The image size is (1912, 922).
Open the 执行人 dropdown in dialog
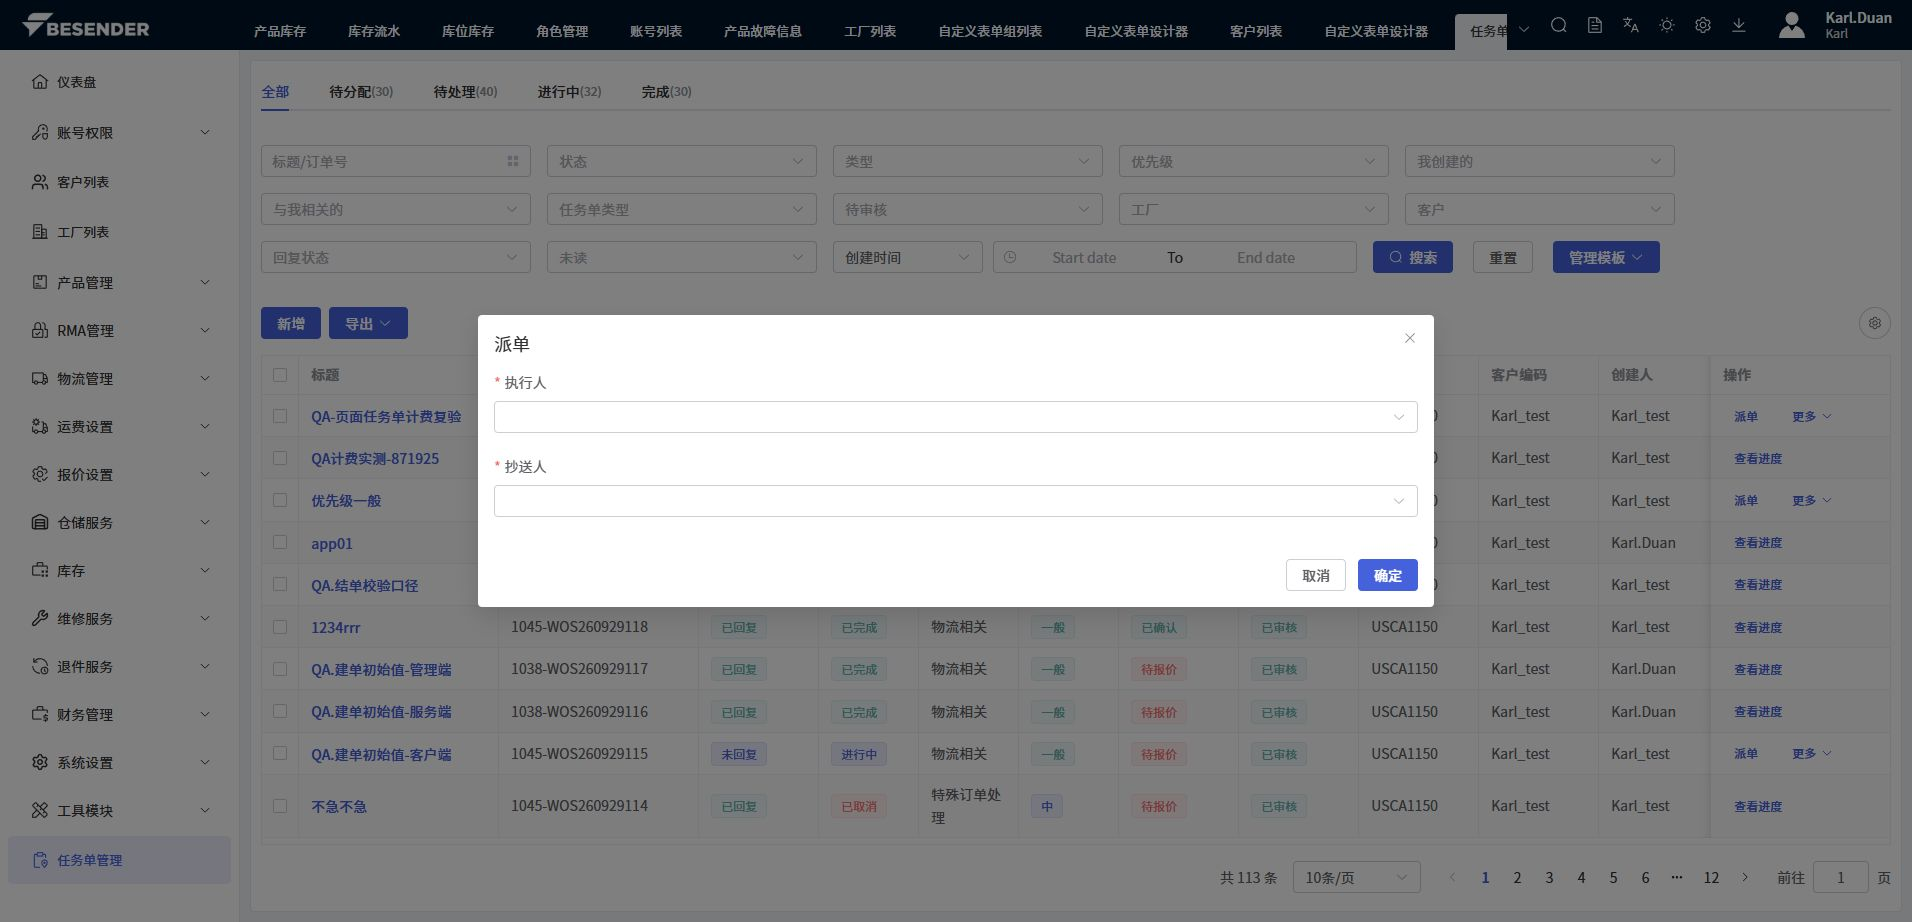coord(955,417)
